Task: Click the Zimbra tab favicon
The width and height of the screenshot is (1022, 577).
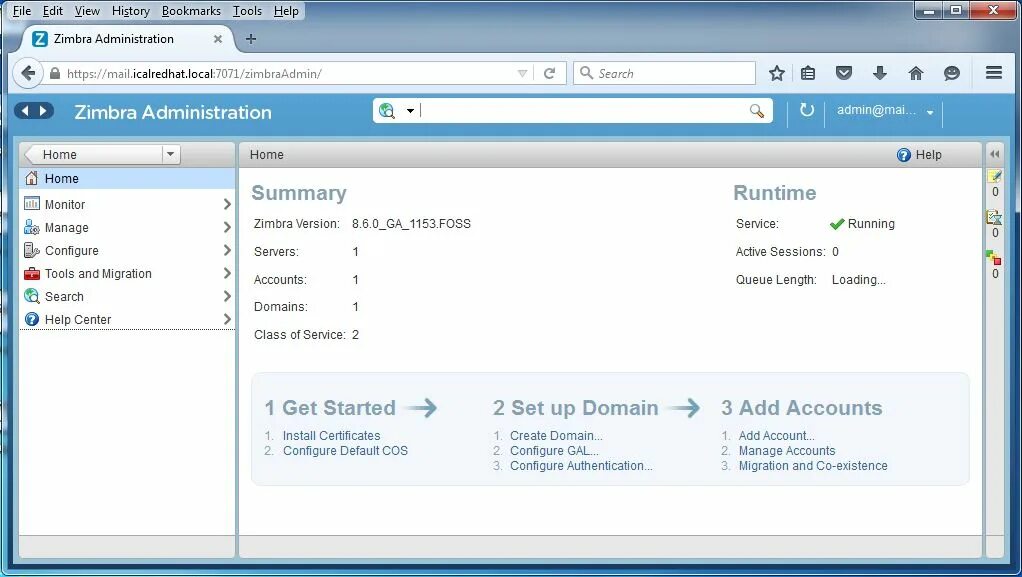Action: point(40,38)
